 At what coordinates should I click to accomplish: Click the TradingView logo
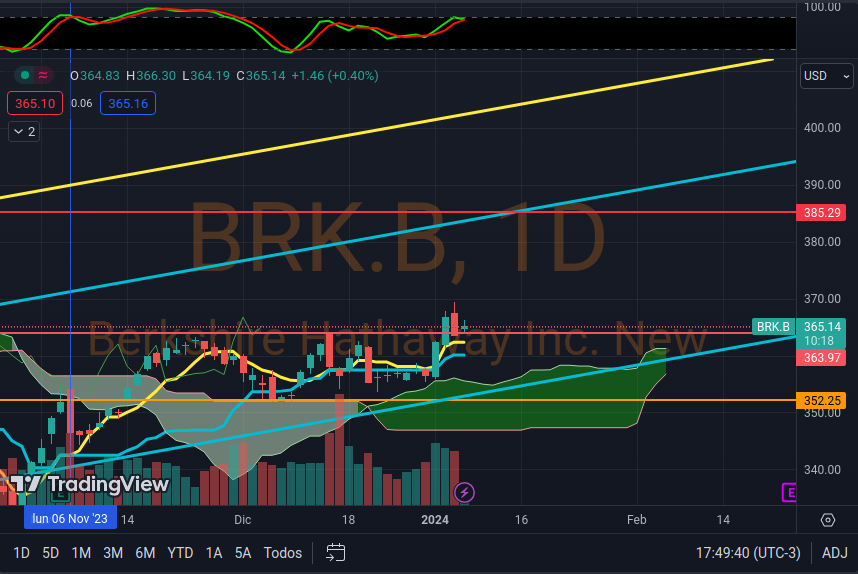pyautogui.click(x=89, y=484)
